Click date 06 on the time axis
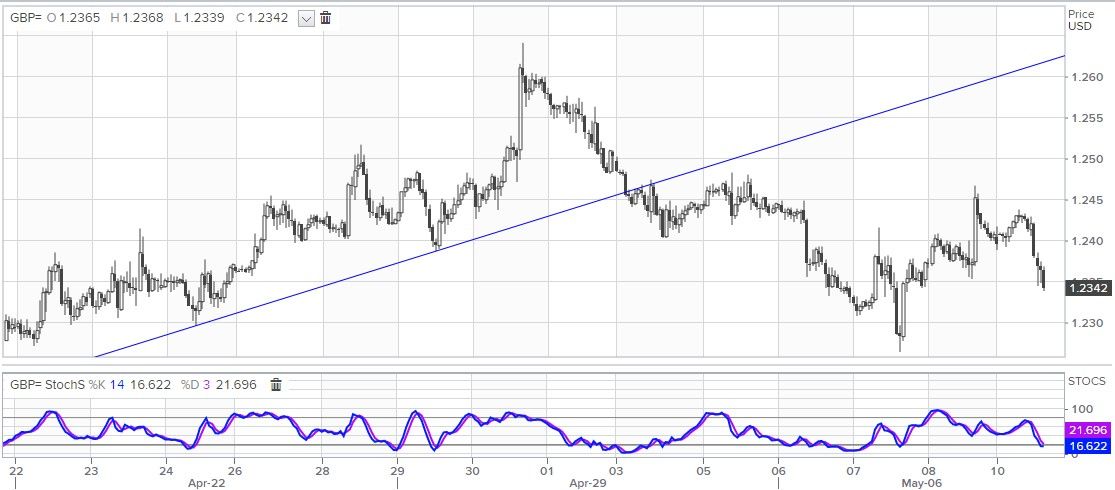Viewport: 1115px width, 490px height. tap(779, 470)
